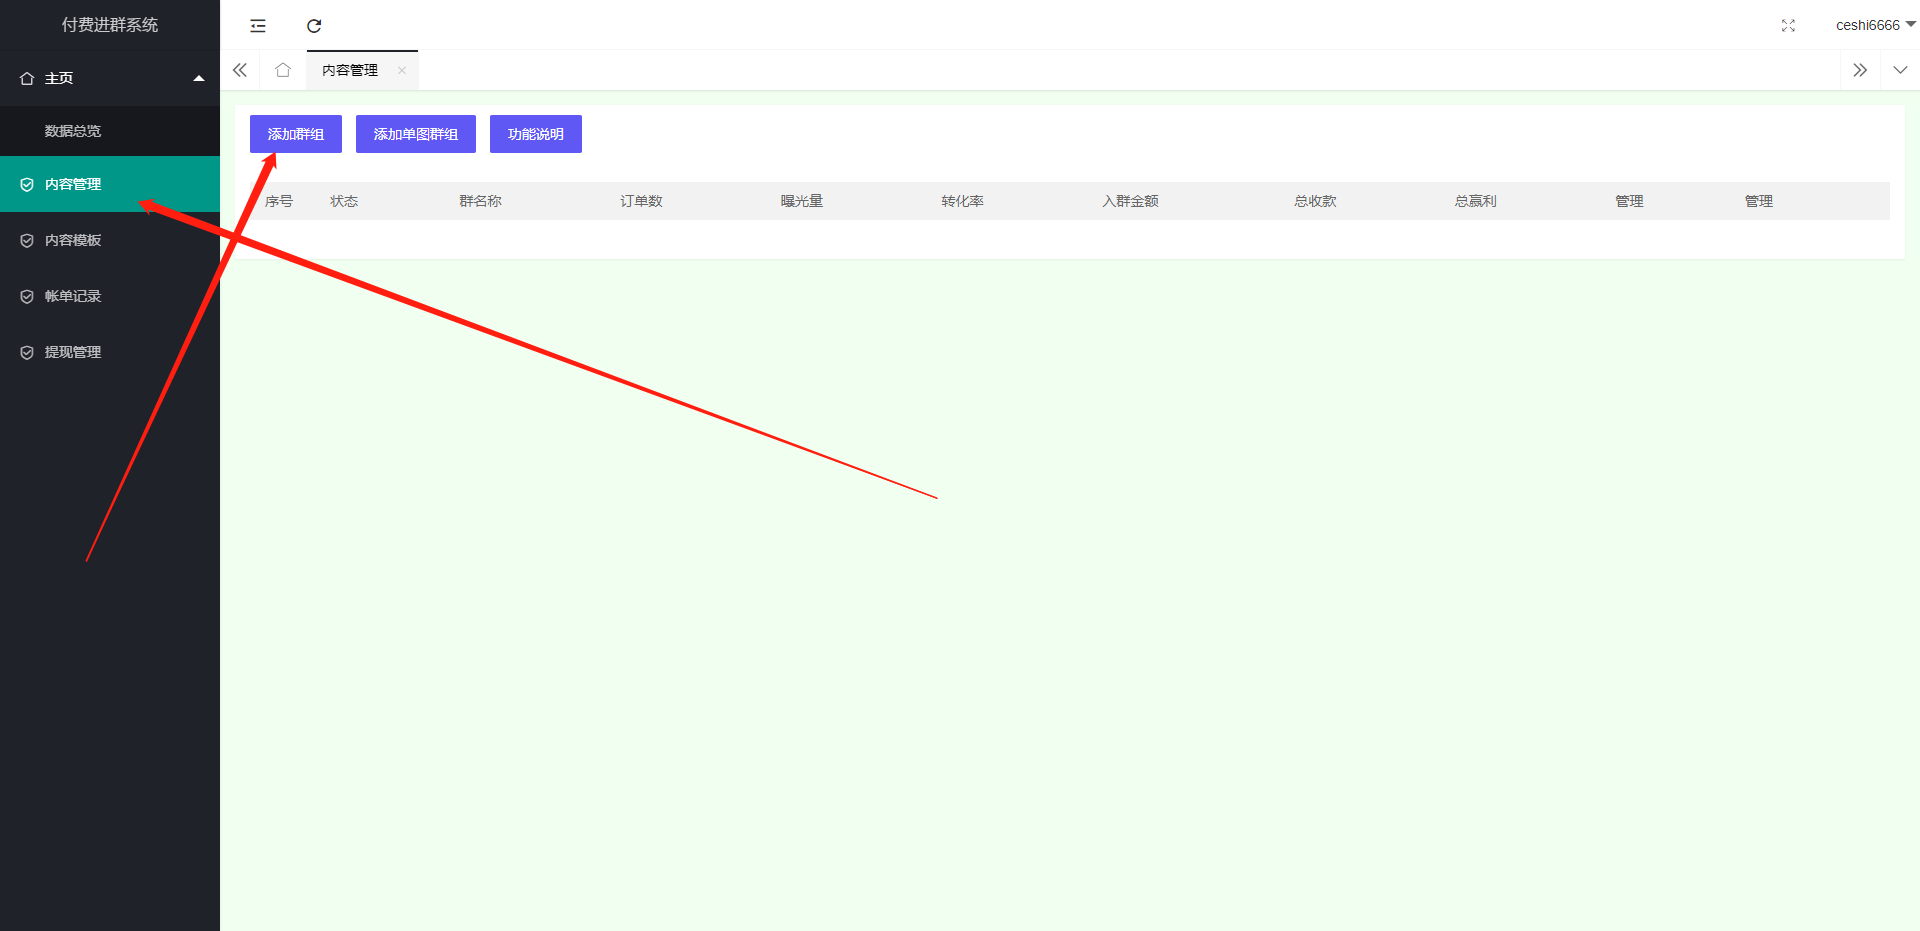Open 数据总览 in sidebar
The image size is (1920, 931).
(x=73, y=131)
